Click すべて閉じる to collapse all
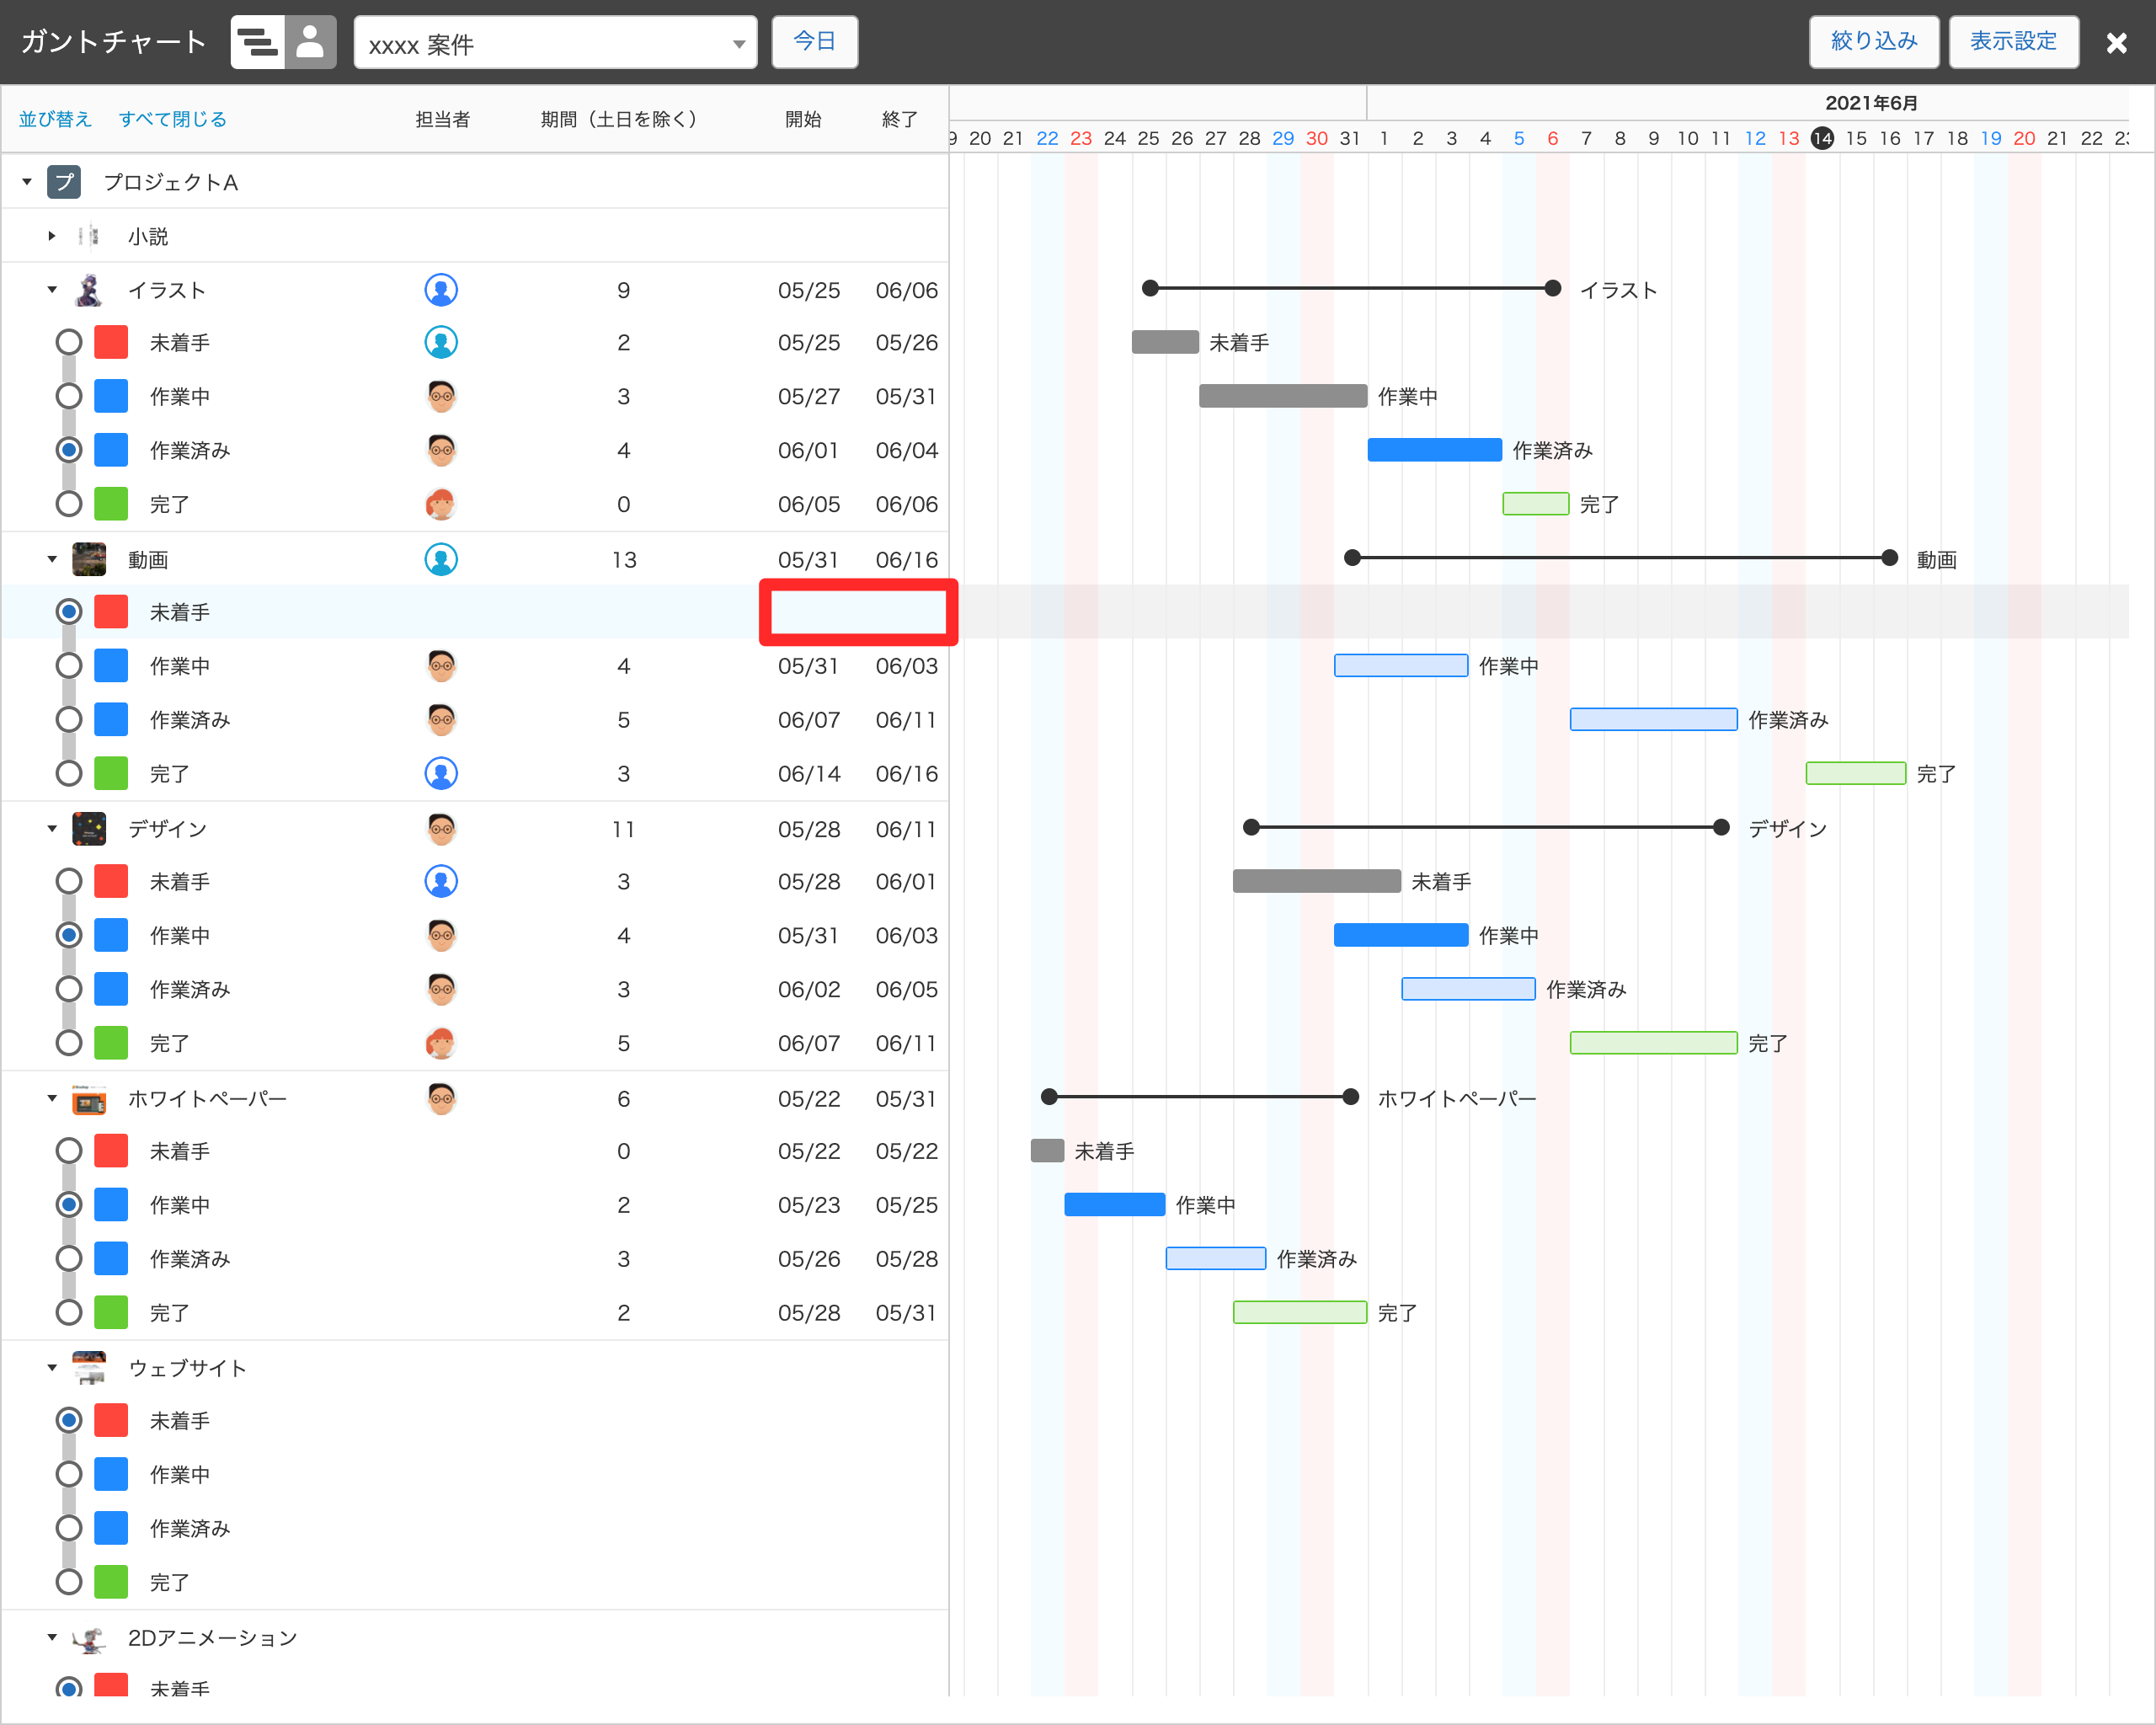Viewport: 2156px width, 1725px height. click(172, 119)
